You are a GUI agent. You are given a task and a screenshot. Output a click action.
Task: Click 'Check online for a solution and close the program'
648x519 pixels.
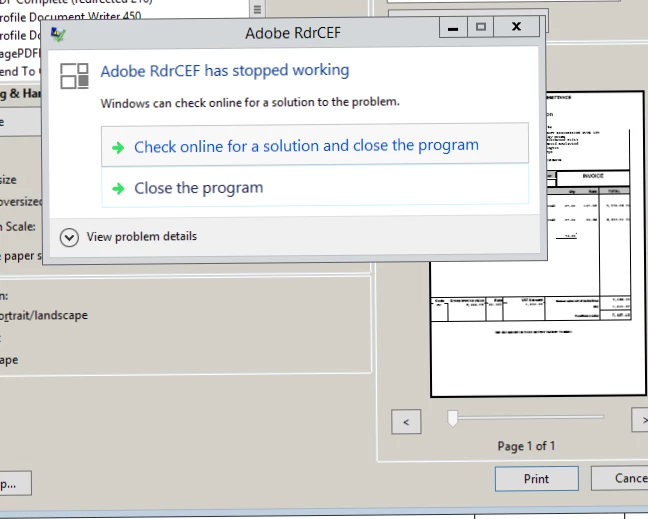pyautogui.click(x=314, y=144)
